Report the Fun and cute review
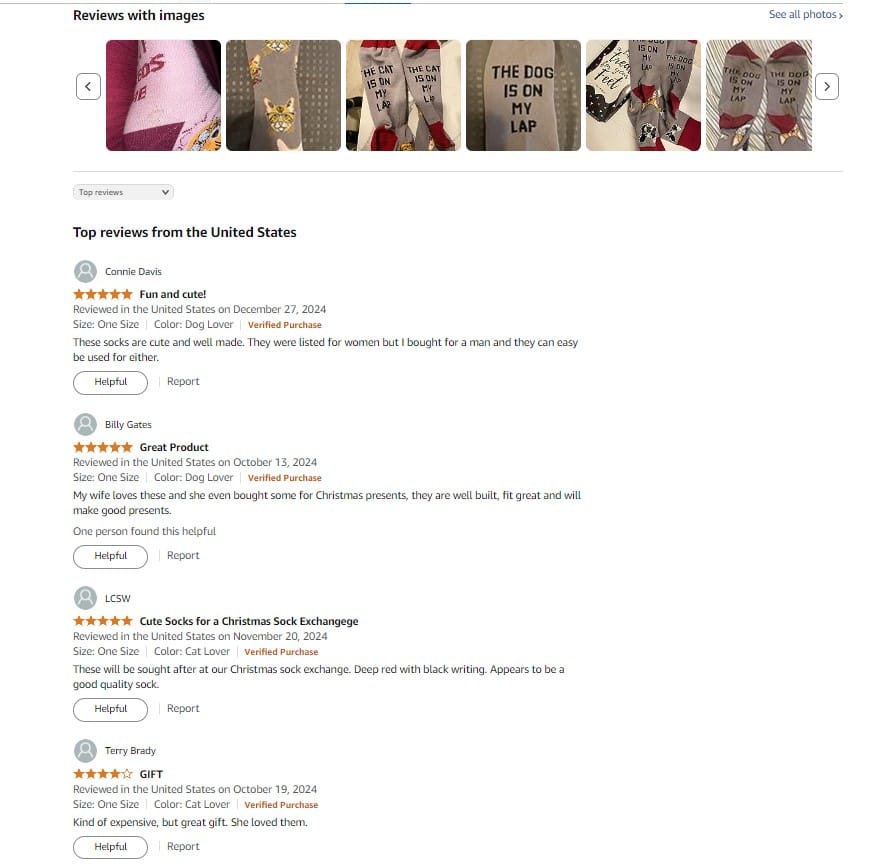The image size is (890, 865). [x=183, y=381]
